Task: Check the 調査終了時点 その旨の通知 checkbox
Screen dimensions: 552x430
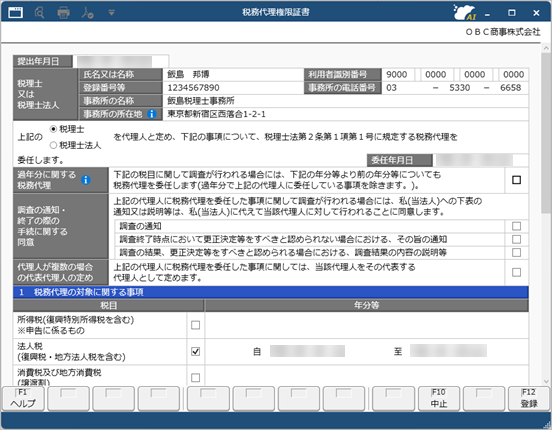Action: point(516,239)
